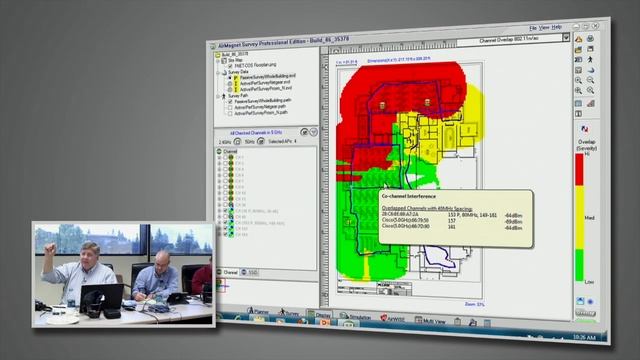Select the walking person survey path icon
This screenshot has width=640, height=360.
point(590,60)
